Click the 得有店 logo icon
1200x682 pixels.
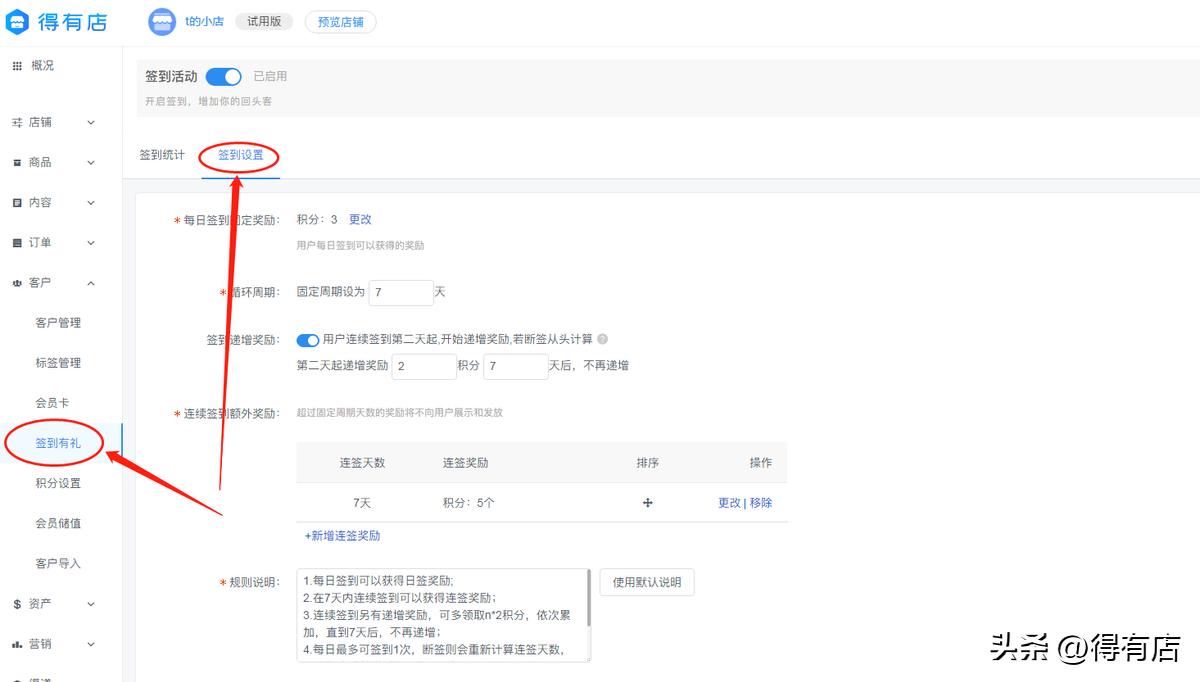16,22
